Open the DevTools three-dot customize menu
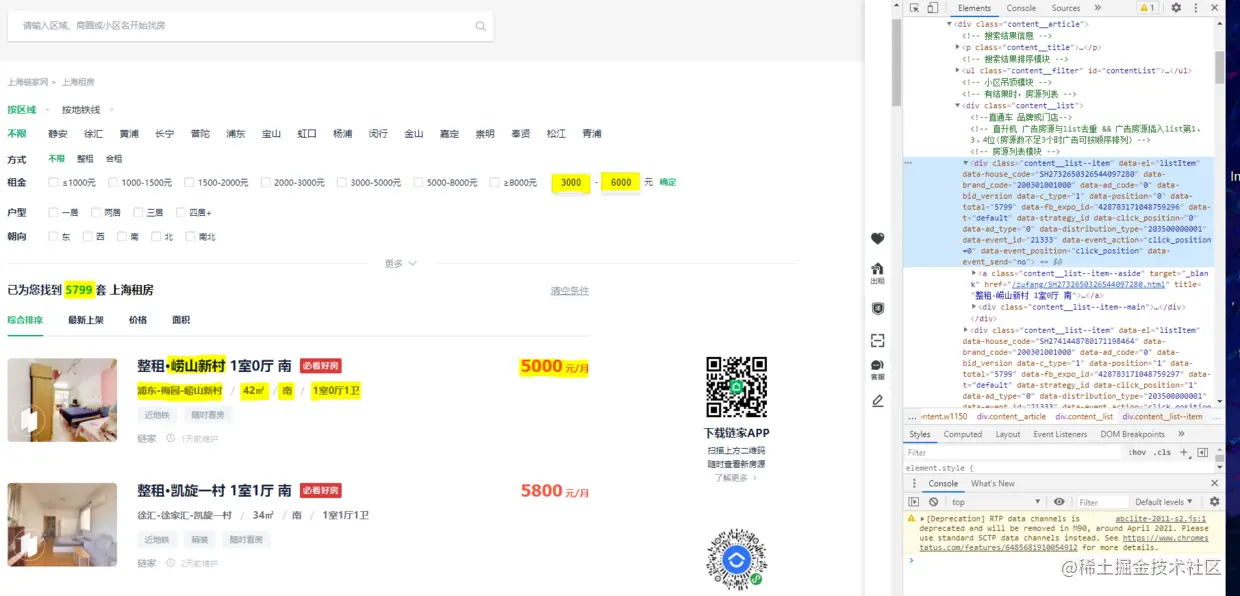Viewport: 1240px width, 596px height. click(1194, 8)
